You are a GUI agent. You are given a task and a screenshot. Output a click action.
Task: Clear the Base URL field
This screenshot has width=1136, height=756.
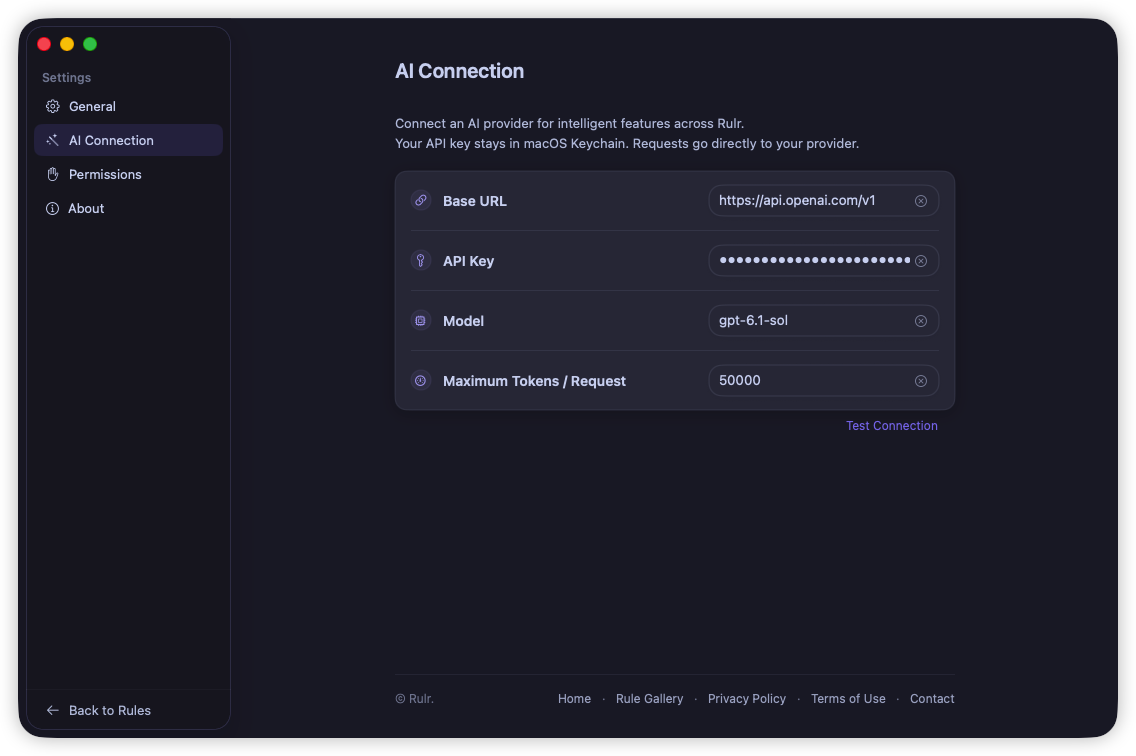pyautogui.click(x=921, y=201)
